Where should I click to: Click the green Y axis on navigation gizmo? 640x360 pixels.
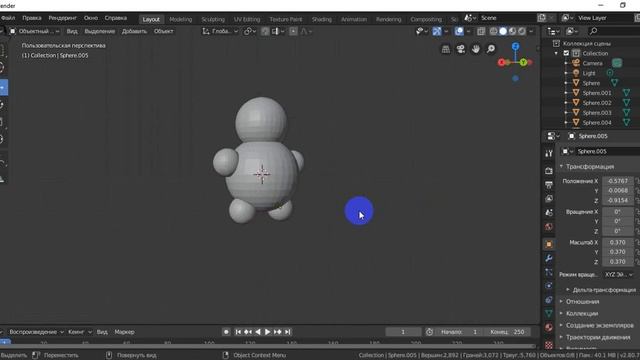coord(523,62)
